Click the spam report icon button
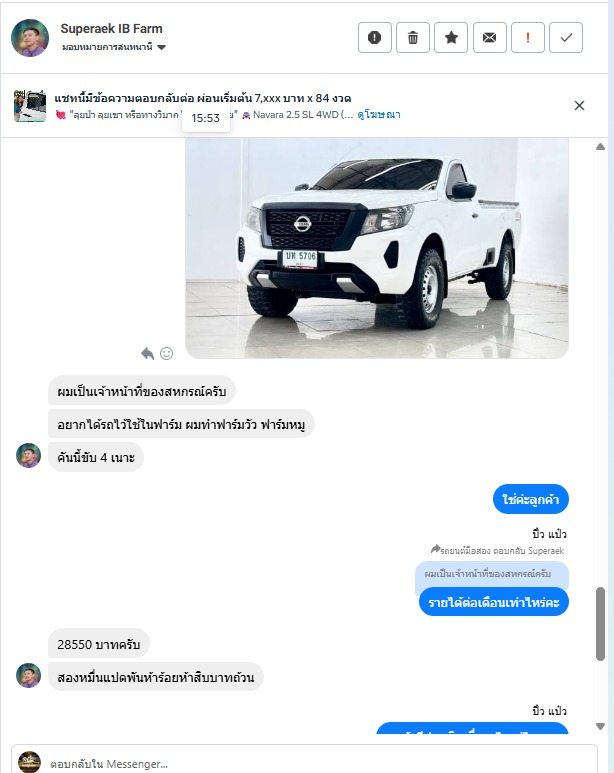The image size is (614, 773). point(374,37)
